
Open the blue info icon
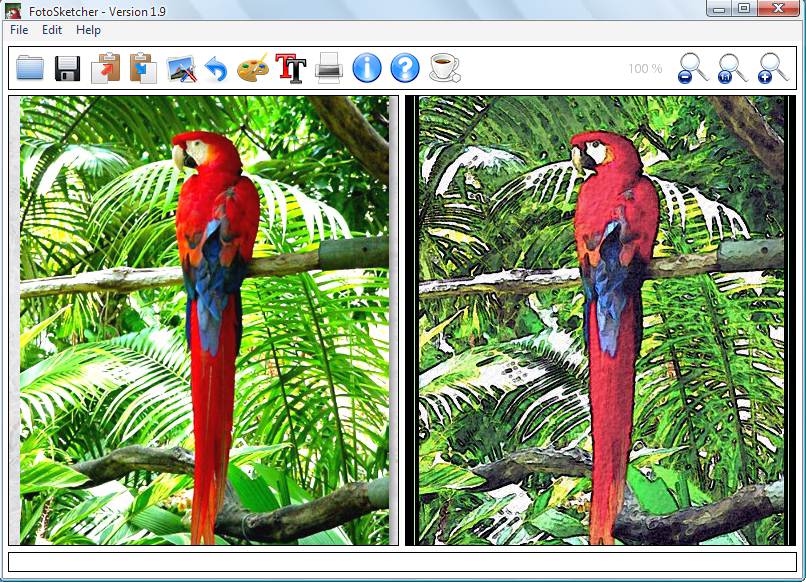[x=367, y=67]
